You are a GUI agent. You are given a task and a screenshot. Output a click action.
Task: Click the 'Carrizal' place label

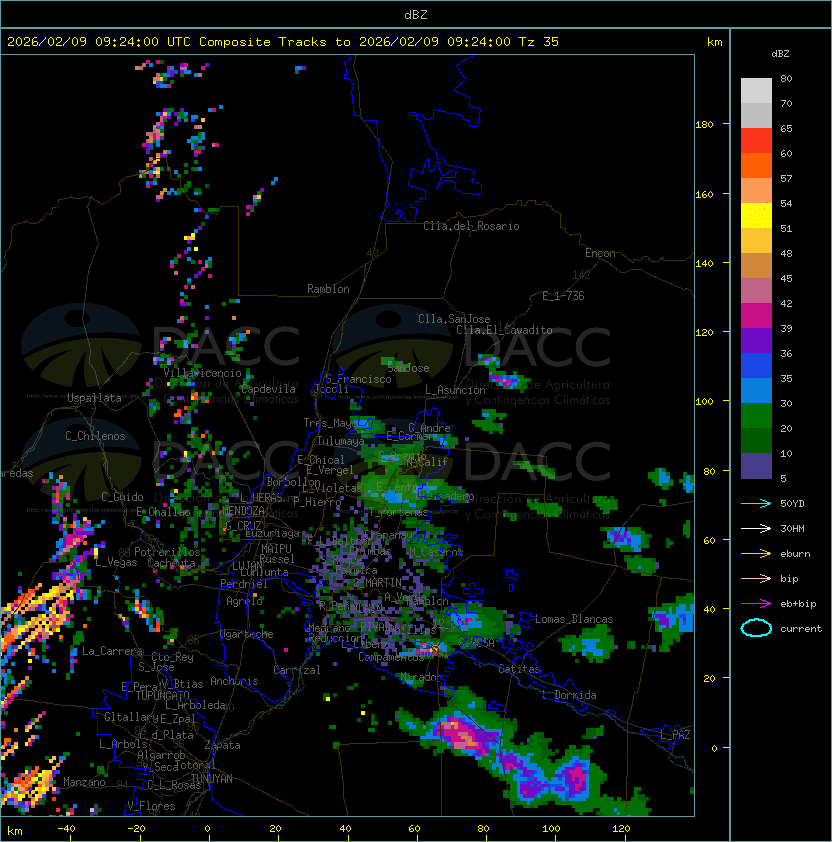pyautogui.click(x=296, y=670)
